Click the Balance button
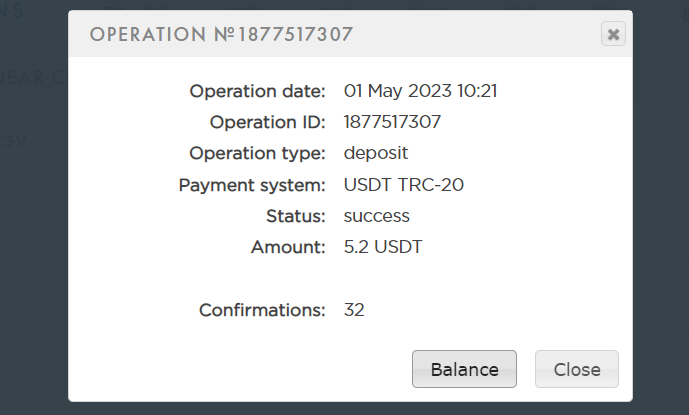This screenshot has width=689, height=415. click(464, 369)
